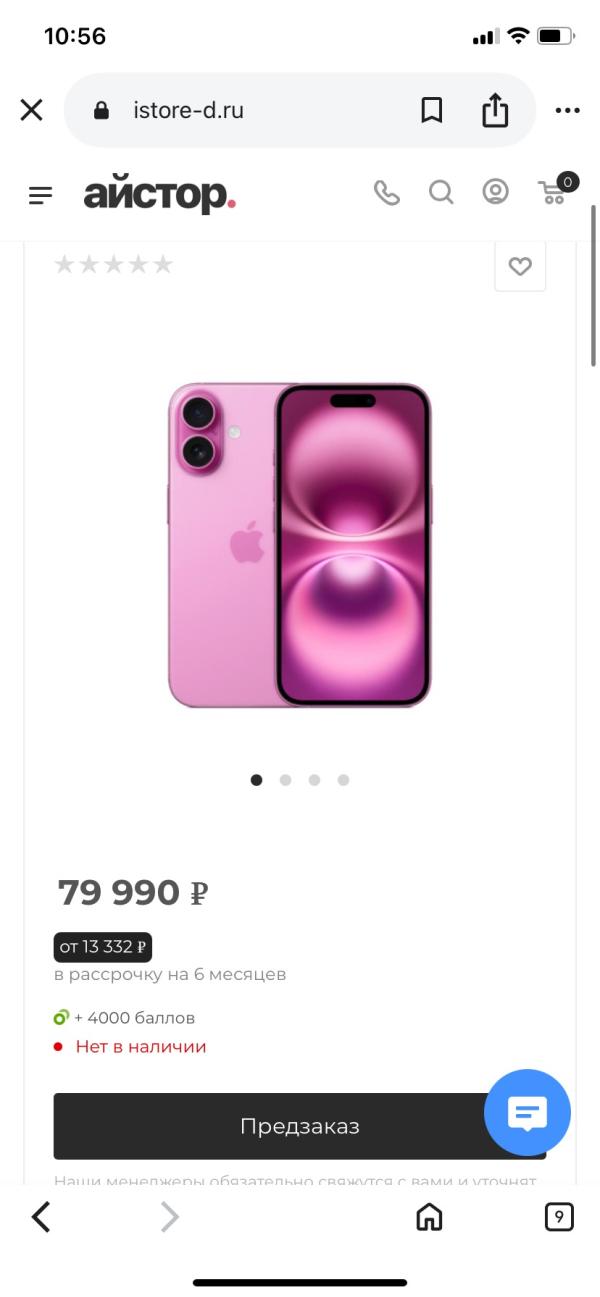Open the blue chat support bubble
The width and height of the screenshot is (600, 1297).
pyautogui.click(x=527, y=1112)
